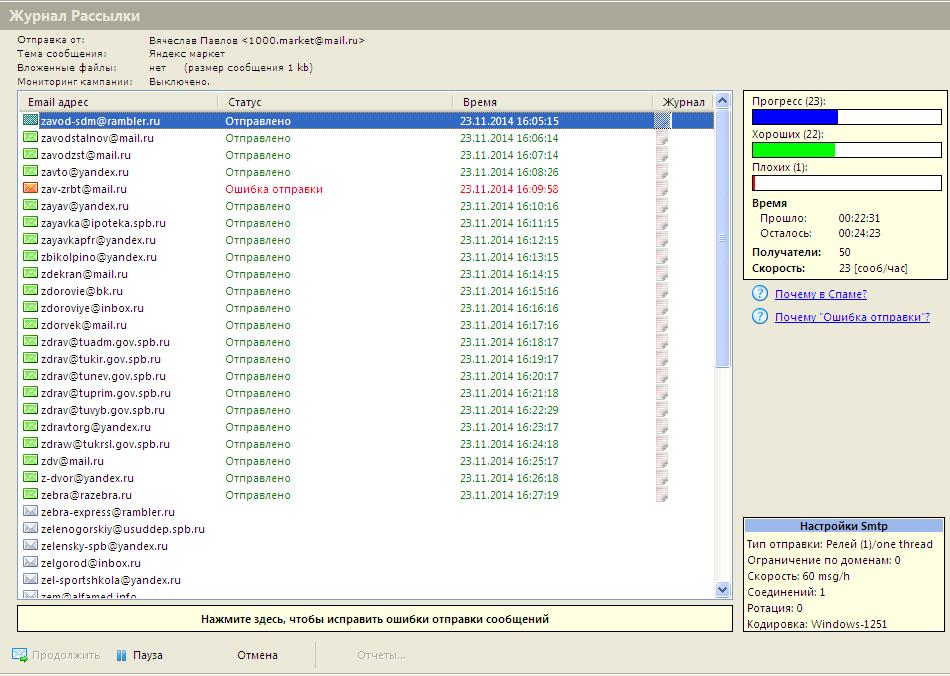Select row zdrav@tuadm.gov.spb.ru
The image size is (950, 676).
point(367,342)
